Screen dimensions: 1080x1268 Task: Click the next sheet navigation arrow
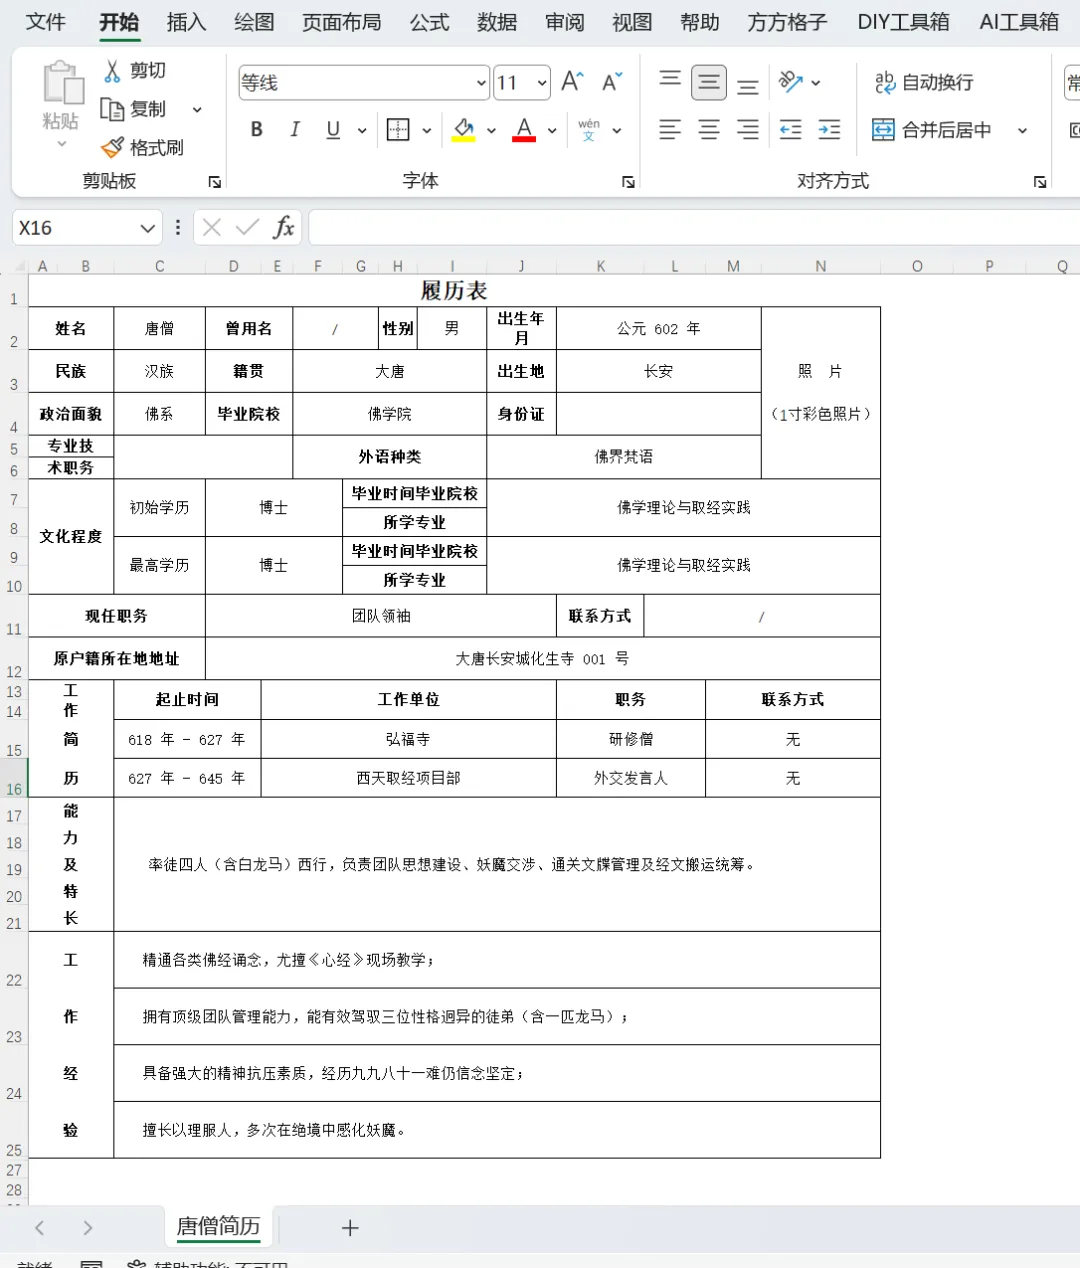pyautogui.click(x=88, y=1228)
